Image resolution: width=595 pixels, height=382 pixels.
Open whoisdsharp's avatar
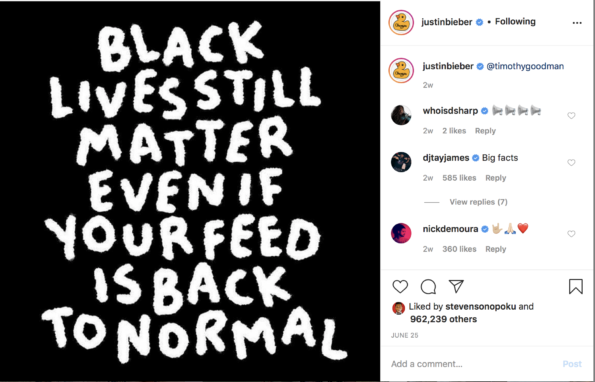pos(401,115)
